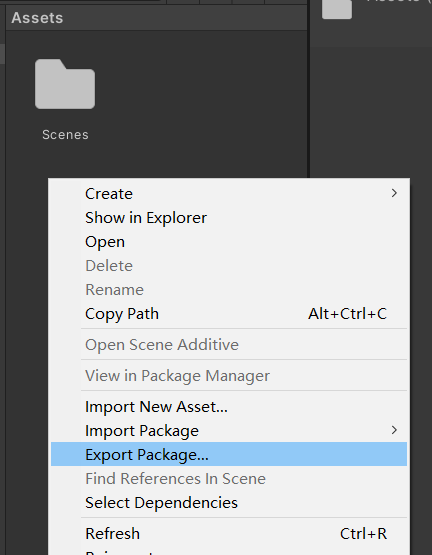Select the Scenes folder icon
432x555 pixels.
tap(65, 84)
